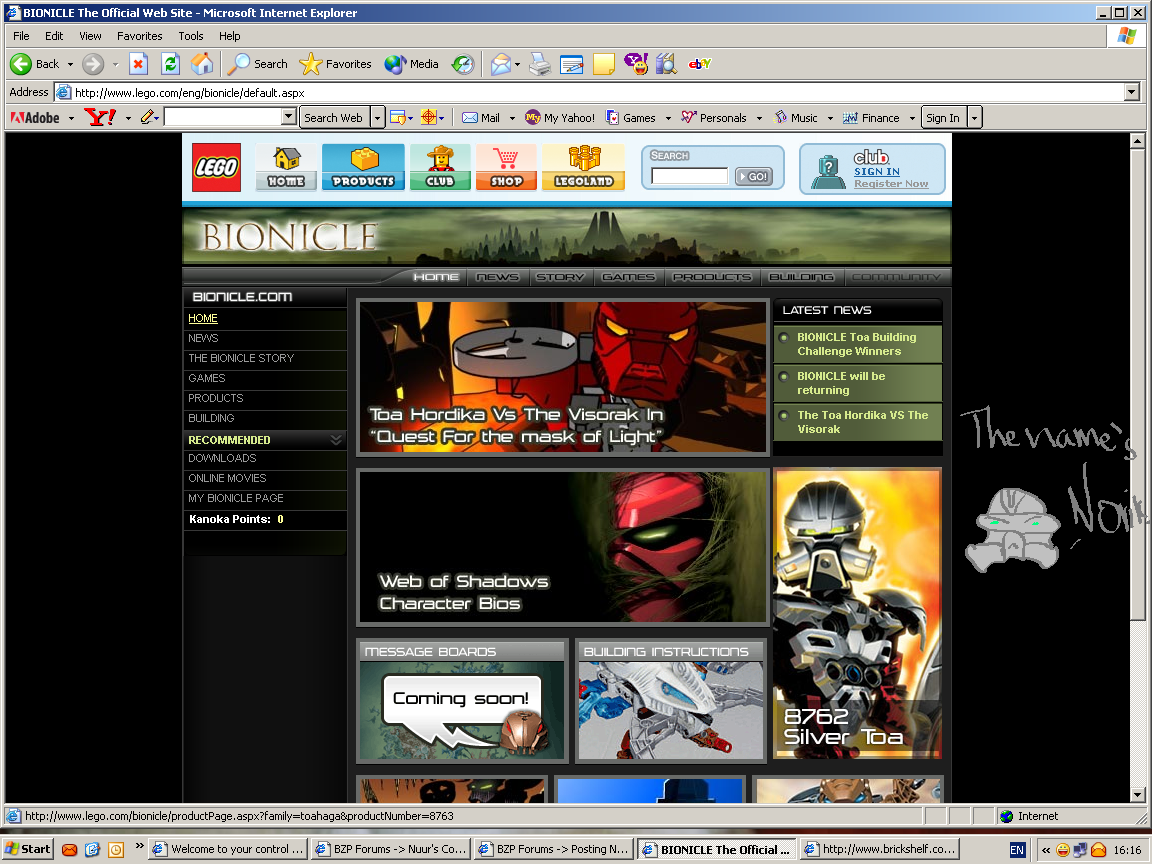Screen dimensions: 1152x864
Task: Click the Refresh page icon
Action: point(170,64)
